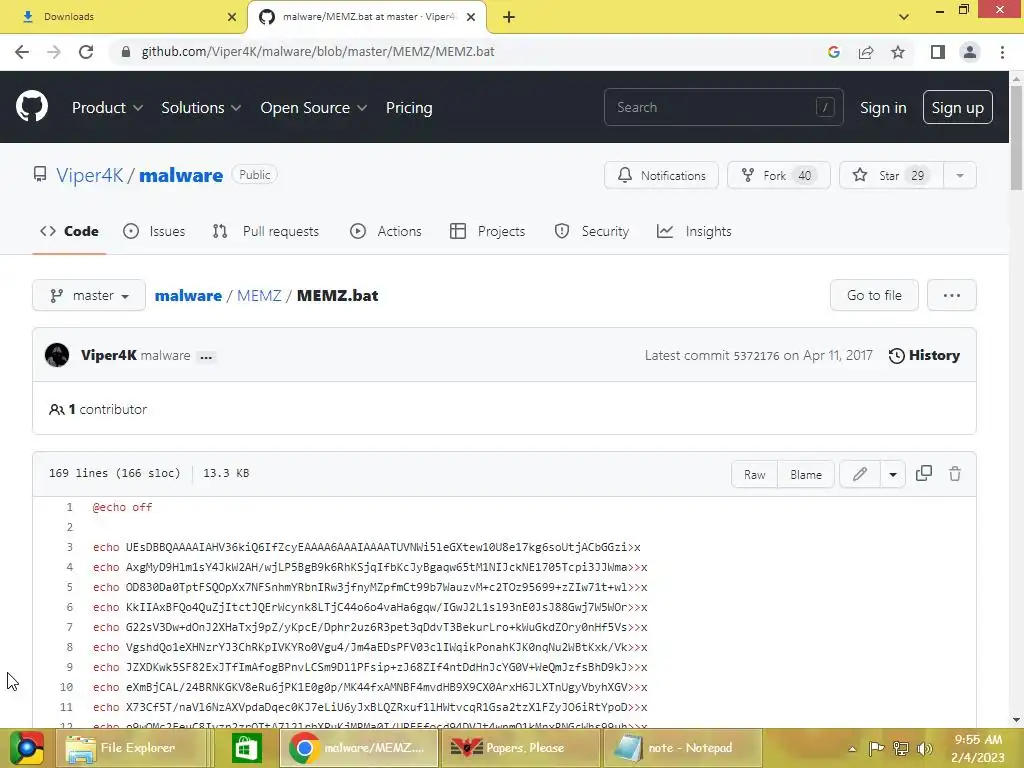The image size is (1024, 768).
Task: Switch to the Code tab
Action: 69,231
